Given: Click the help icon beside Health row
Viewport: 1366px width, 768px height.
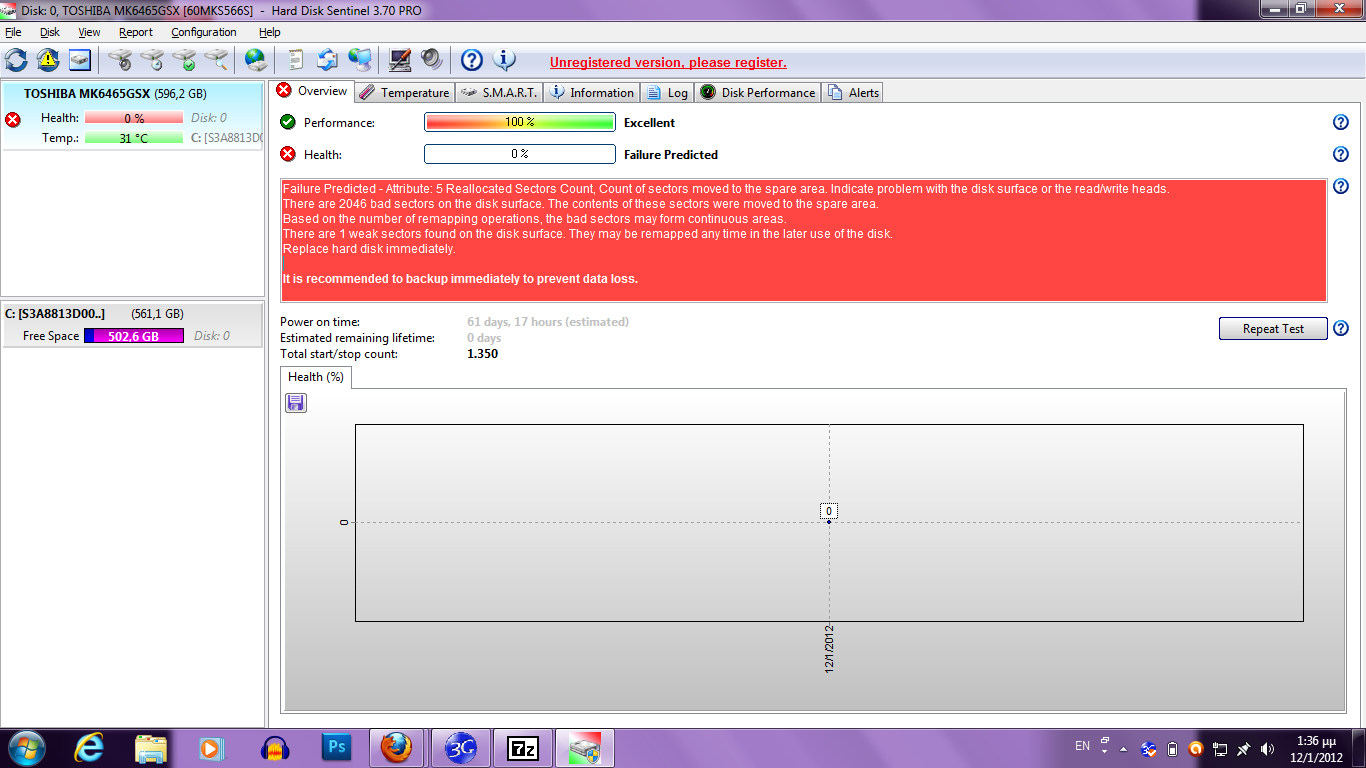Looking at the screenshot, I should [x=1341, y=154].
